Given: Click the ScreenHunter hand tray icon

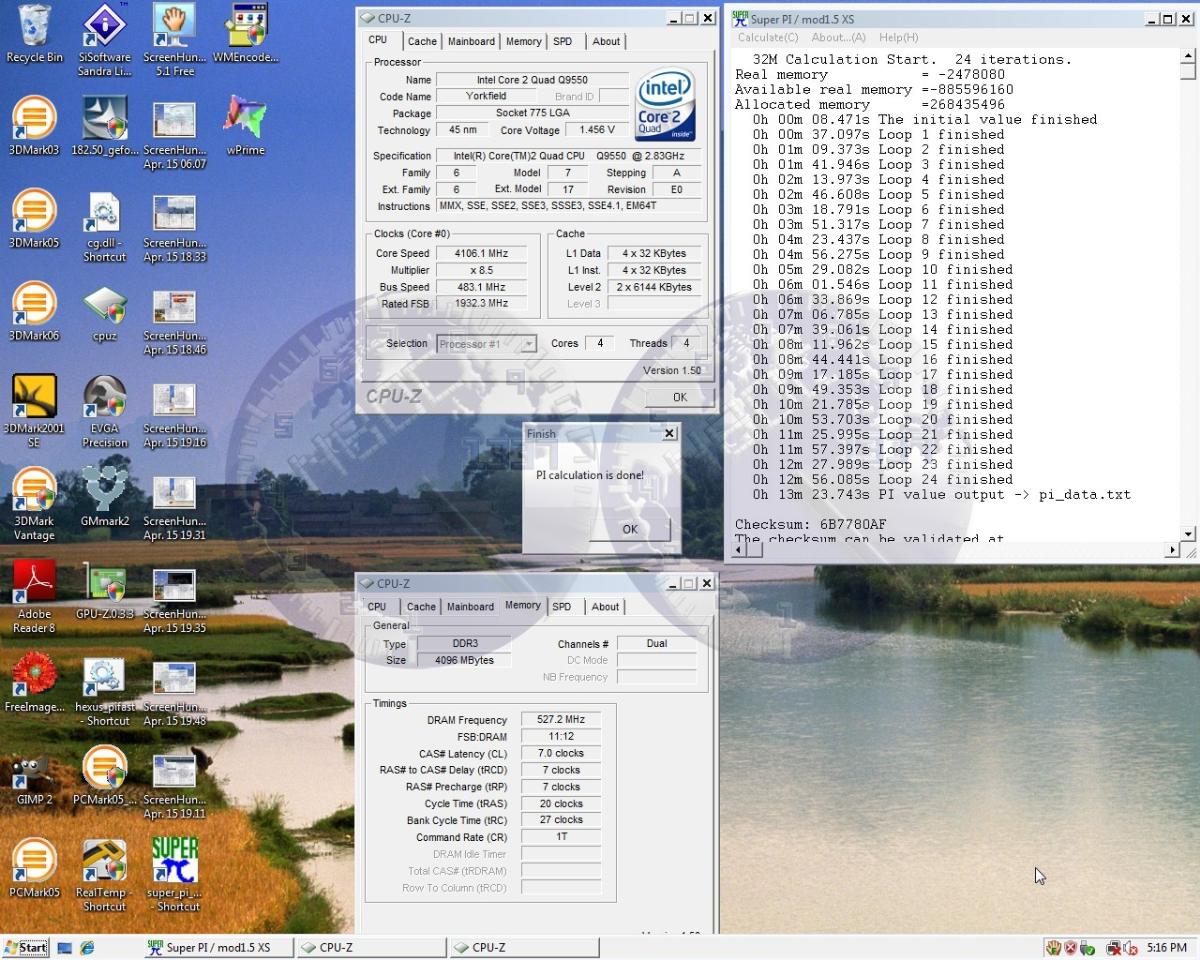Looking at the screenshot, I should tap(1053, 947).
